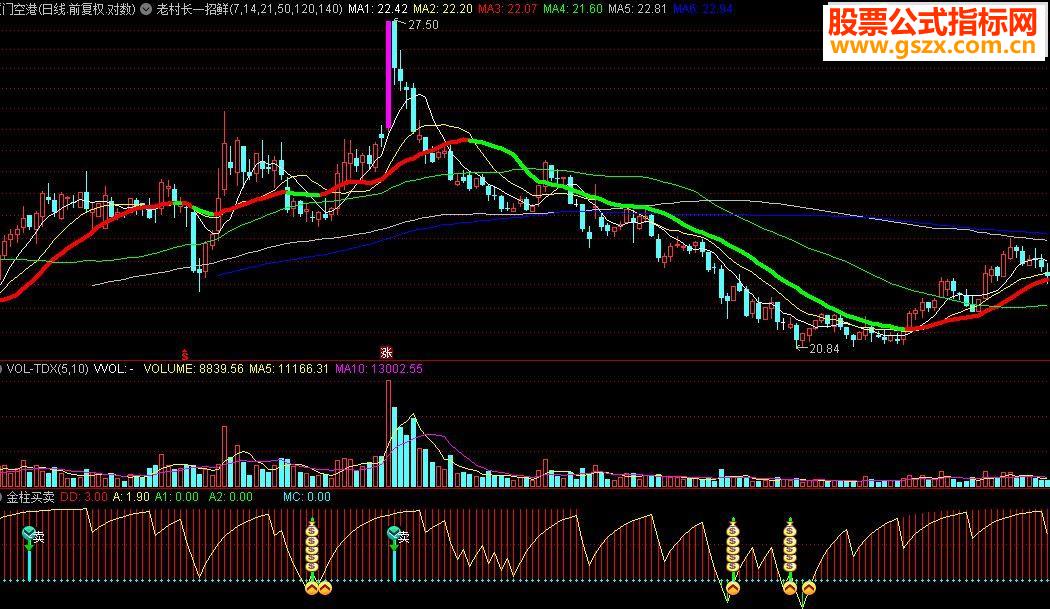
Task: Click the A2: 0.00 value
Action: 230,497
